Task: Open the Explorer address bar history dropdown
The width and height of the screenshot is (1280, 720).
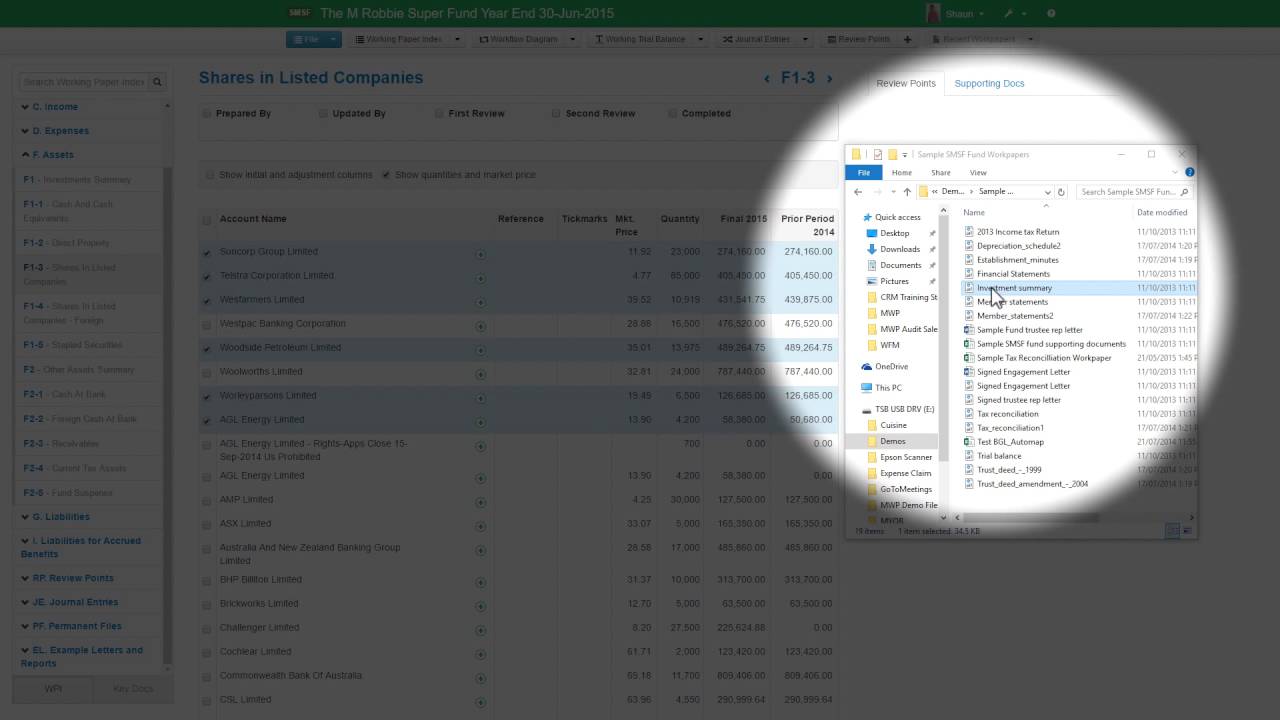Action: click(x=1047, y=192)
